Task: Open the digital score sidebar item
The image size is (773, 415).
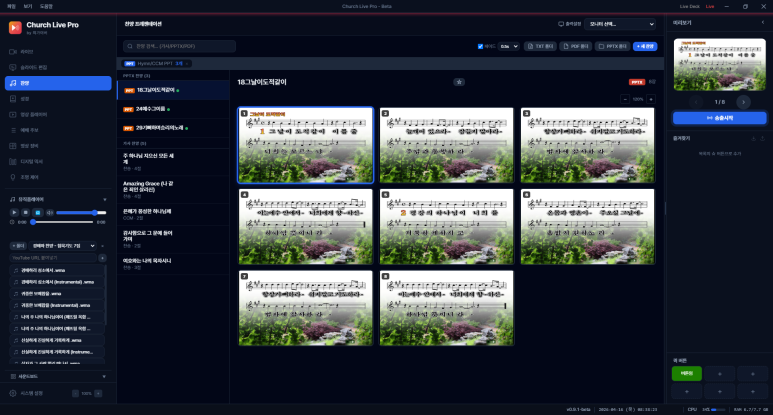Action: coord(58,162)
